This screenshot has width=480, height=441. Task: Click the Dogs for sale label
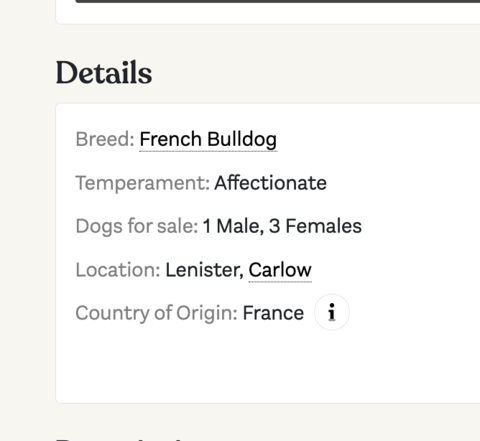click(x=137, y=226)
